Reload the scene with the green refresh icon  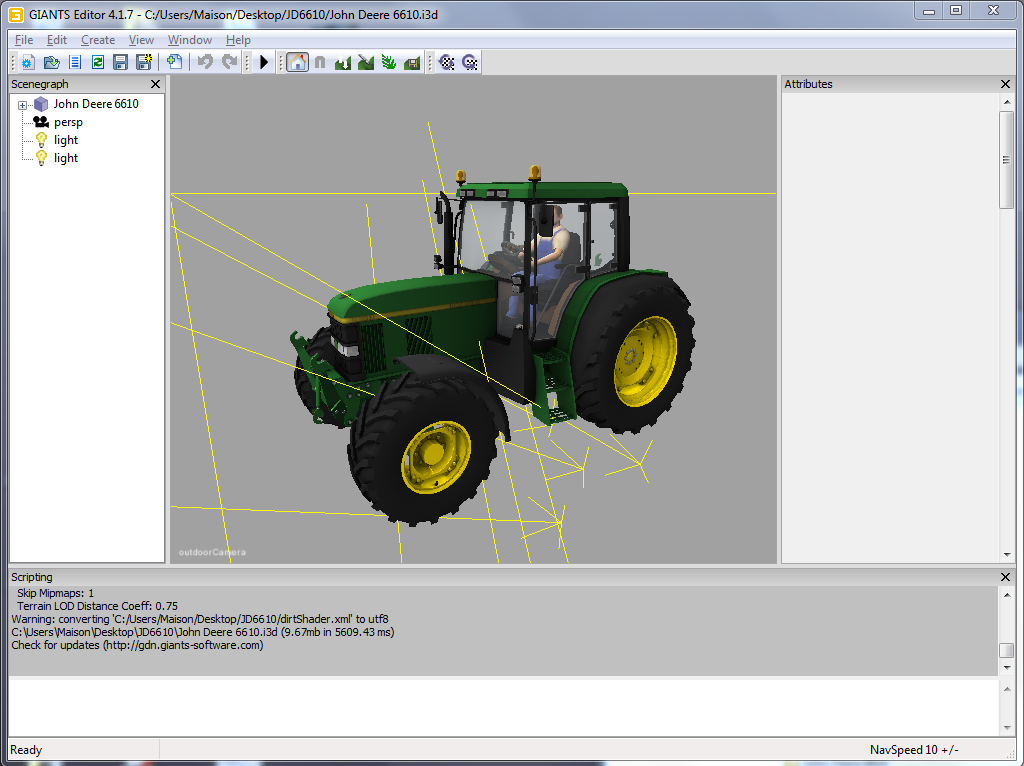point(97,63)
